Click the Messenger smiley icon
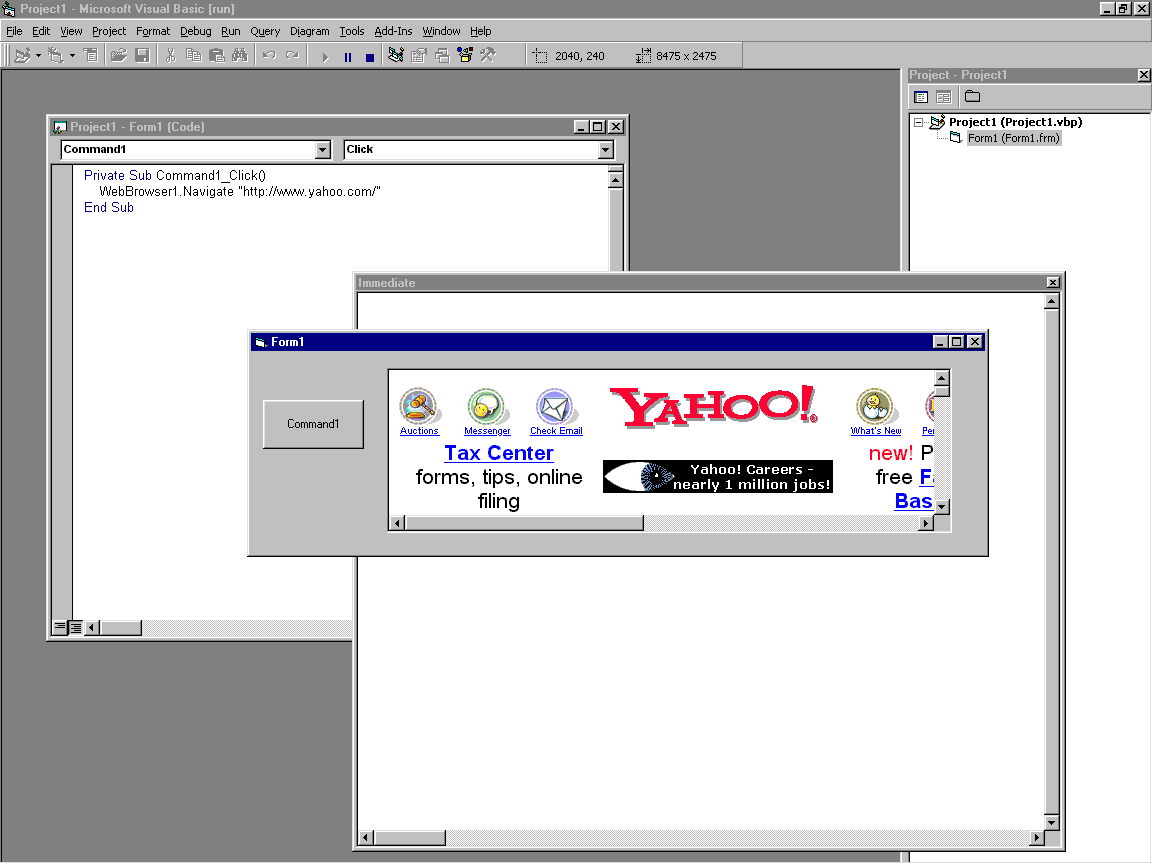 (x=486, y=406)
